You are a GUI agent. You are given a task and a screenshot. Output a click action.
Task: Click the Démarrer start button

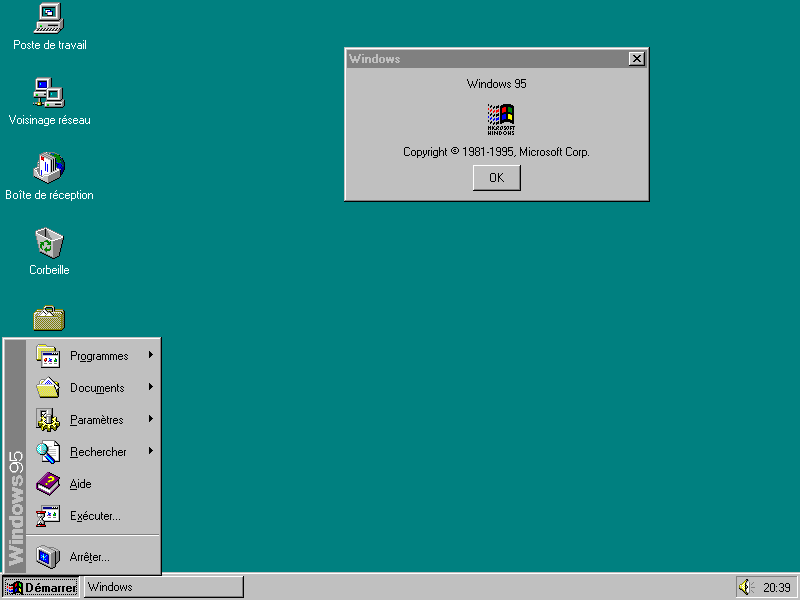point(40,587)
